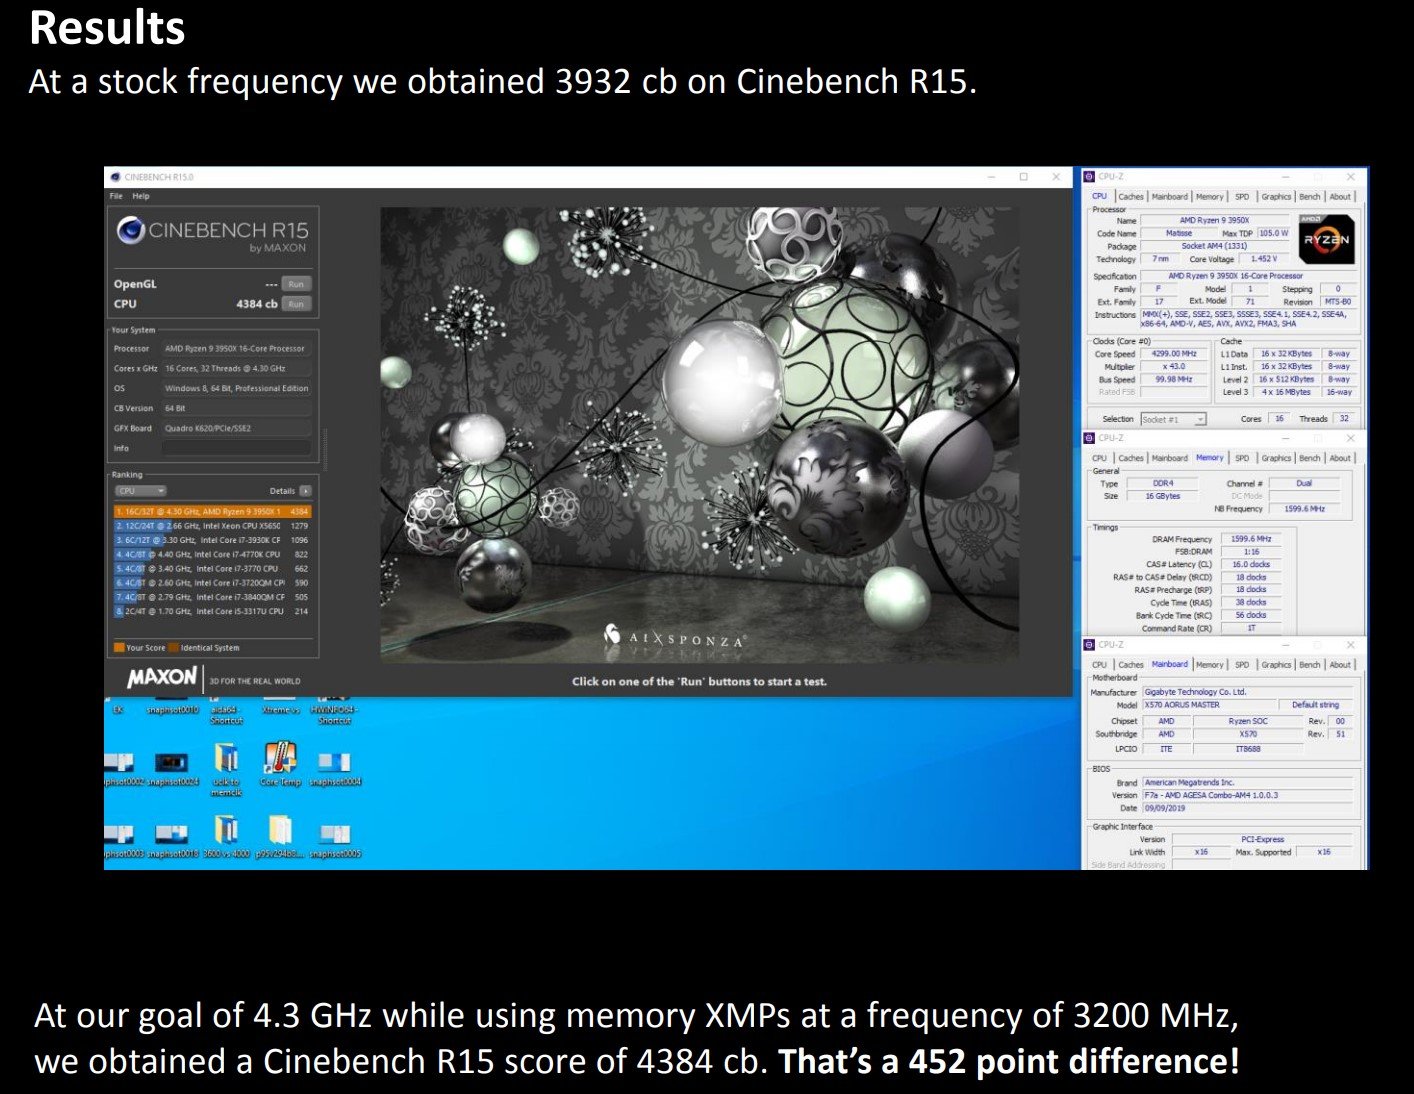Open the Cinebench File menu
1414x1094 pixels.
116,196
